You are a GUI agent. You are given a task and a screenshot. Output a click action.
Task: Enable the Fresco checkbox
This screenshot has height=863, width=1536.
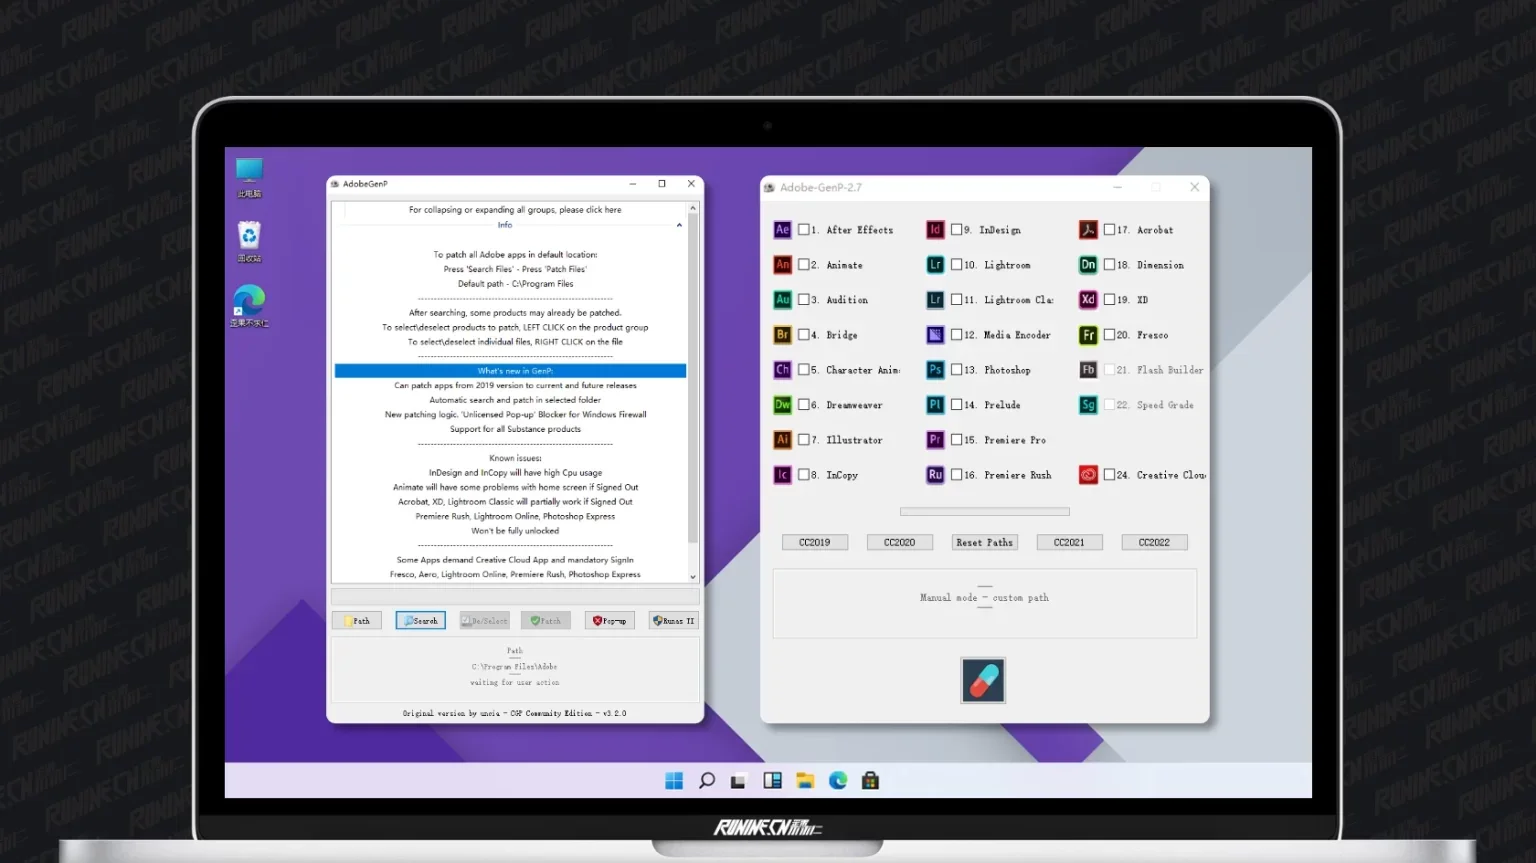1109,335
